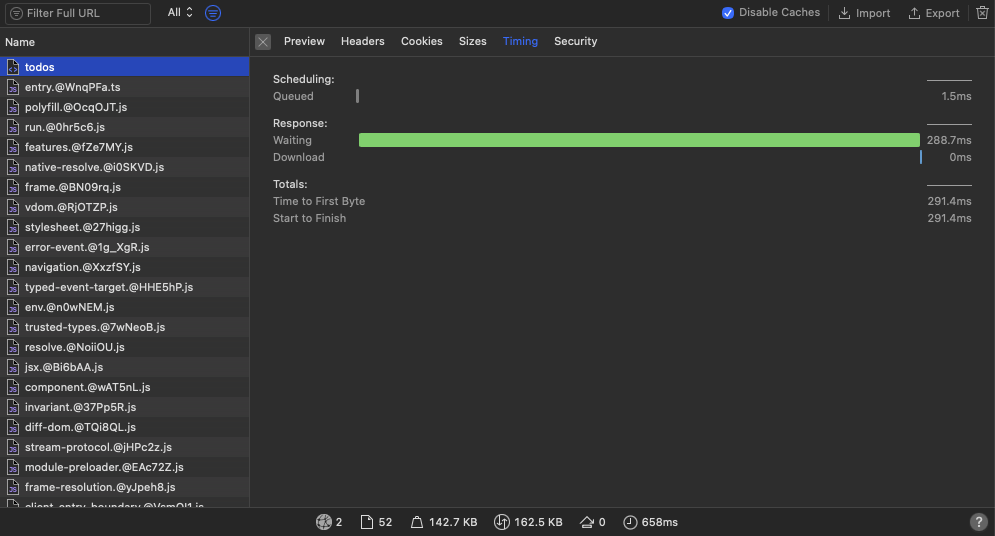Viewport: 995px width, 536px height.
Task: Switch to the Cookies tab
Action: click(421, 41)
